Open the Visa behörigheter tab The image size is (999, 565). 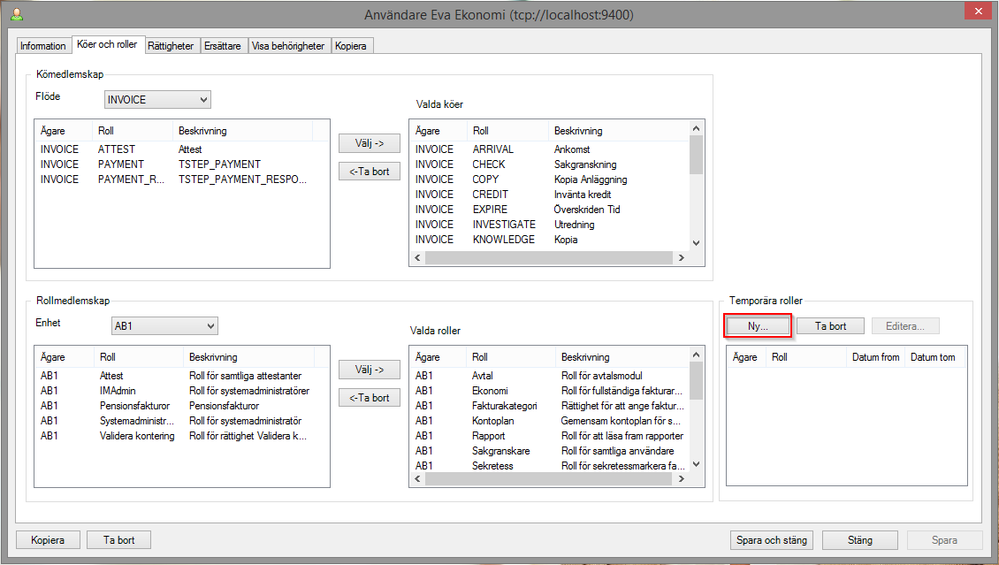[x=288, y=46]
